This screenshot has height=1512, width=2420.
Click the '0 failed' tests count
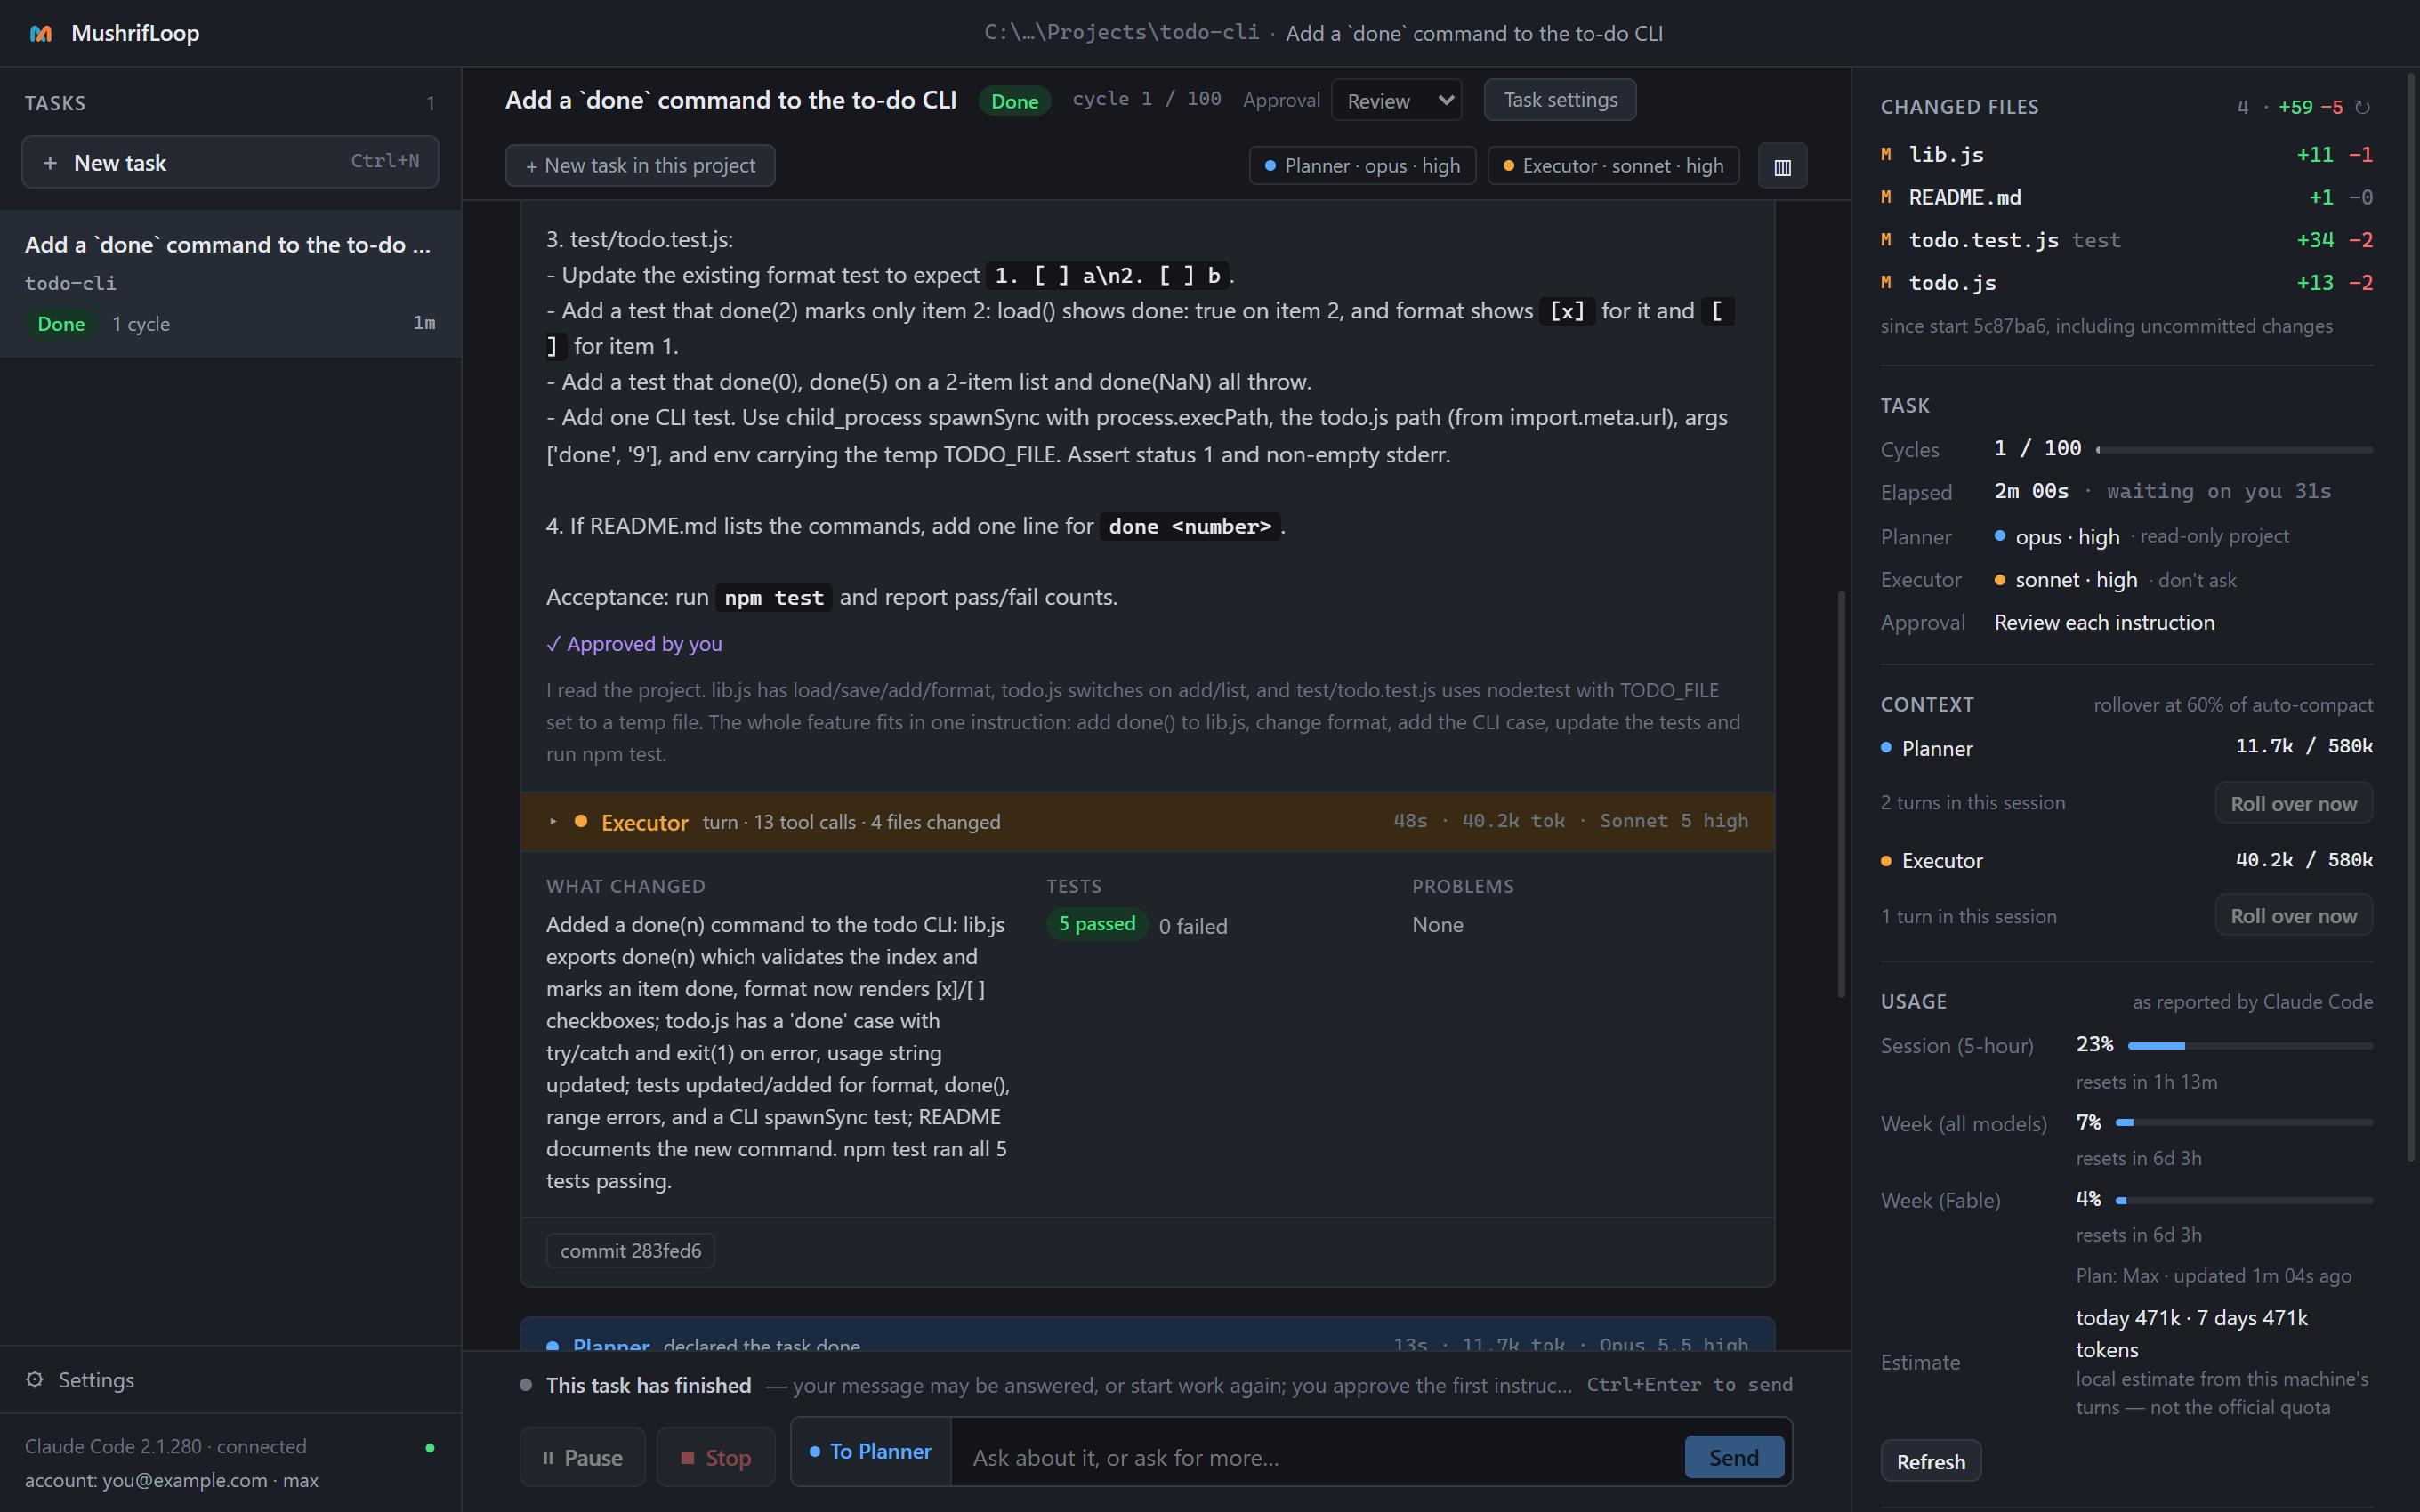(1193, 927)
